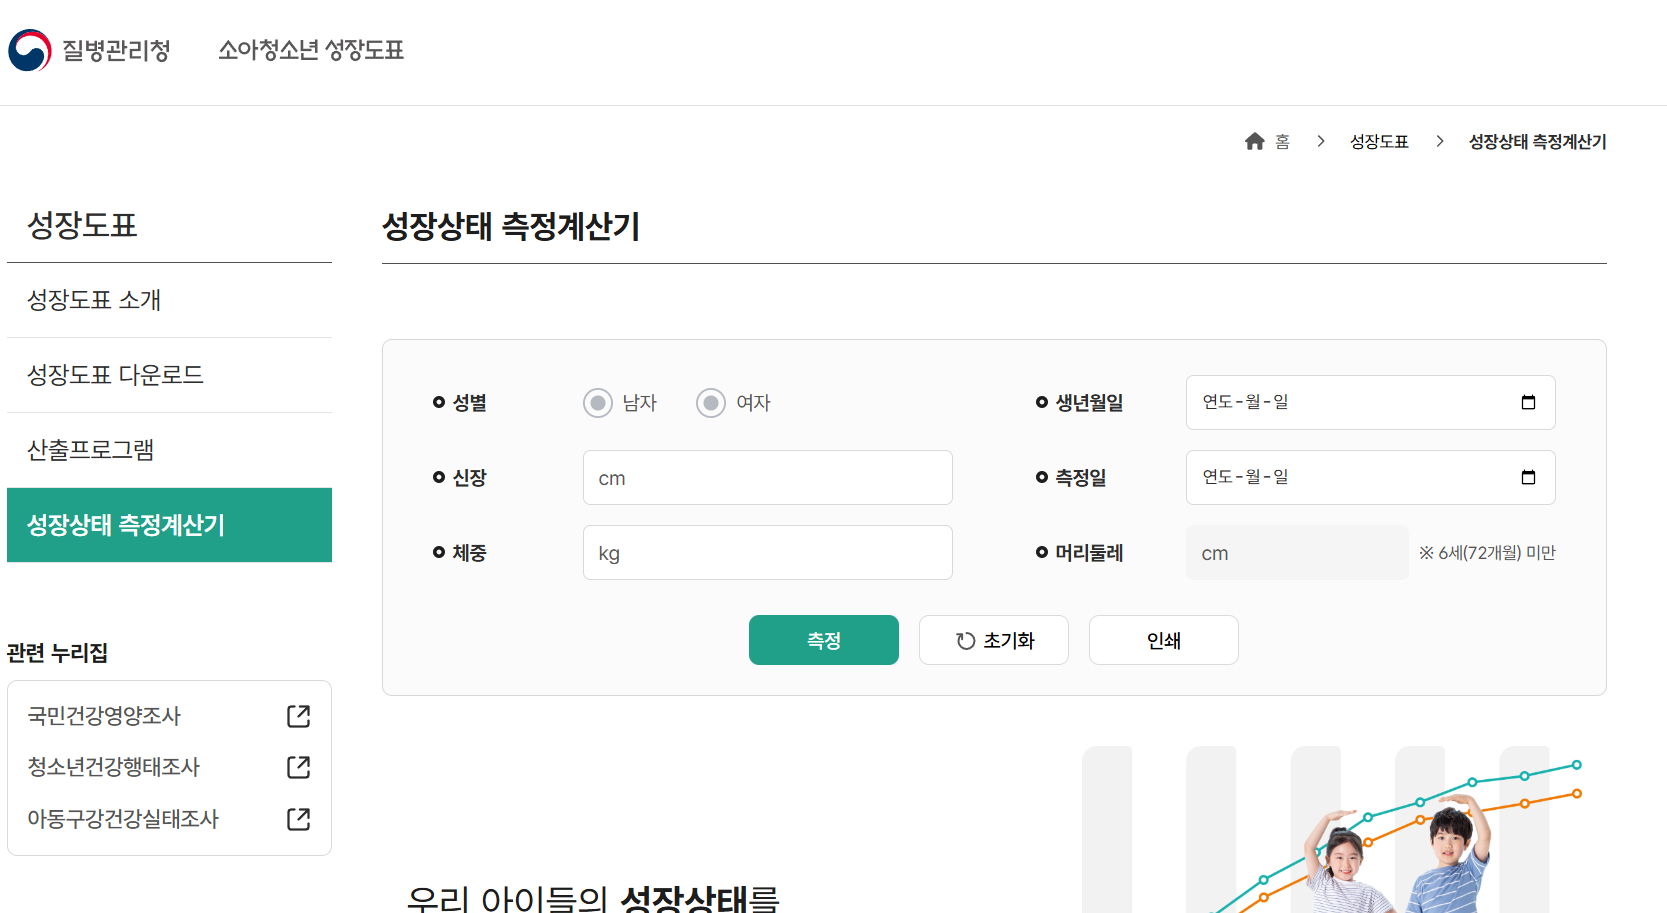
Task: Open calendar picker for 생년월일 field
Action: coord(1527,402)
